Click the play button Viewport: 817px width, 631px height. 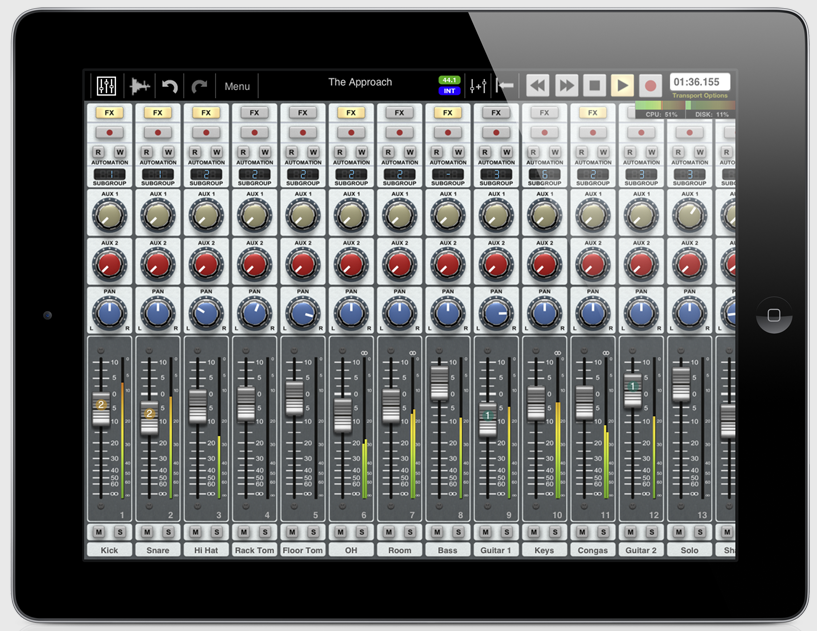(x=622, y=85)
